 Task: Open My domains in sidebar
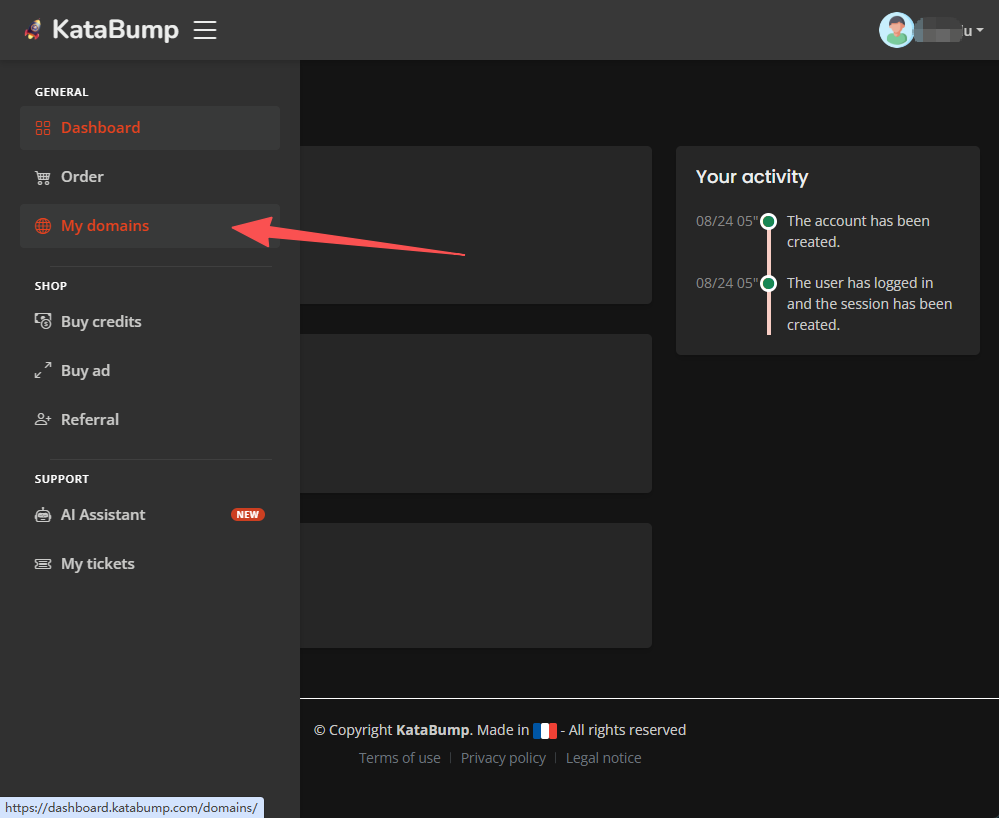(150, 226)
